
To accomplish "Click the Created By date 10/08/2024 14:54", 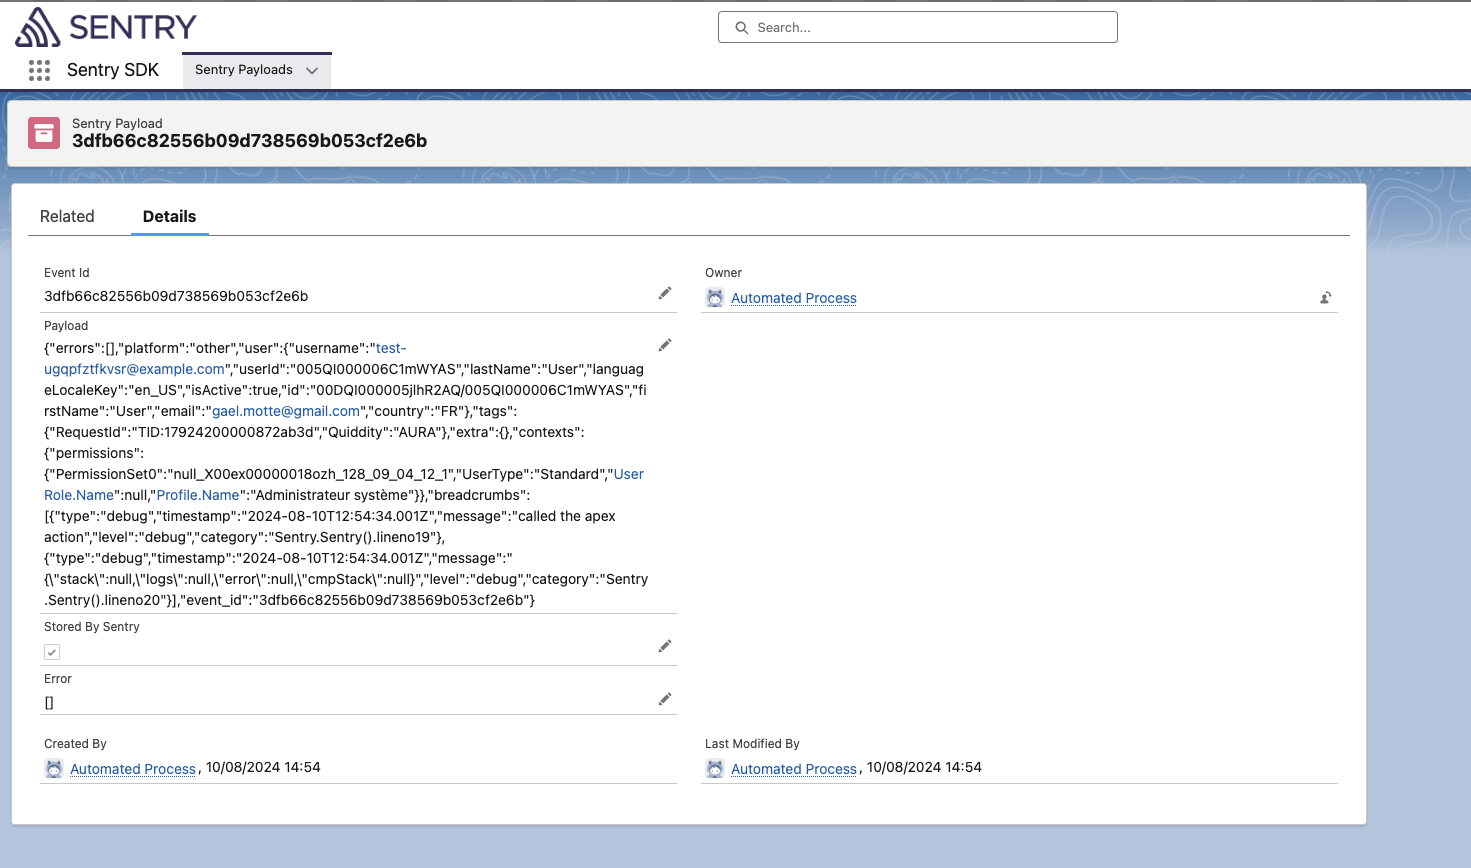I will 263,768.
